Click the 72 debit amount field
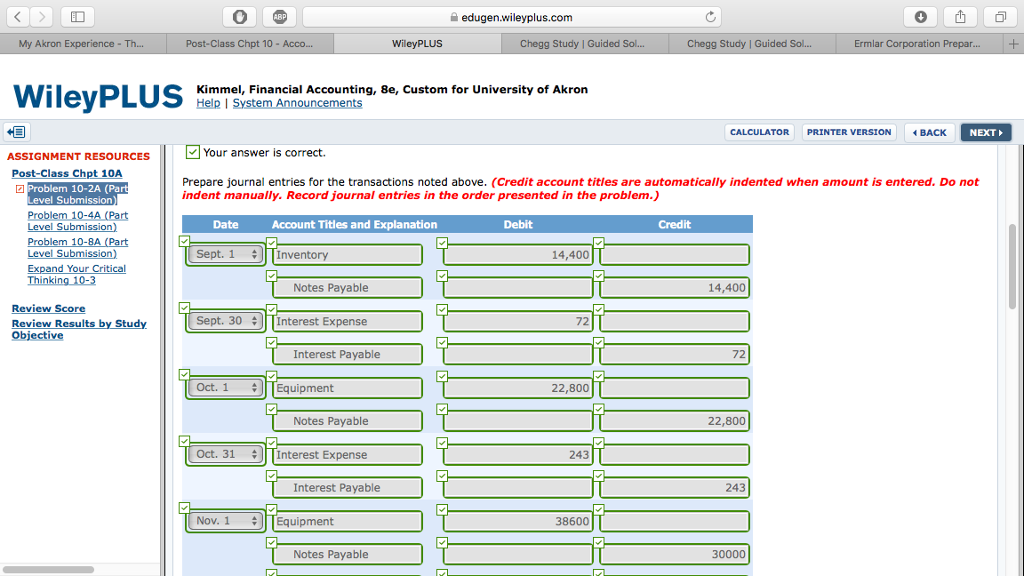The height and width of the screenshot is (576, 1024). pyautogui.click(x=518, y=321)
